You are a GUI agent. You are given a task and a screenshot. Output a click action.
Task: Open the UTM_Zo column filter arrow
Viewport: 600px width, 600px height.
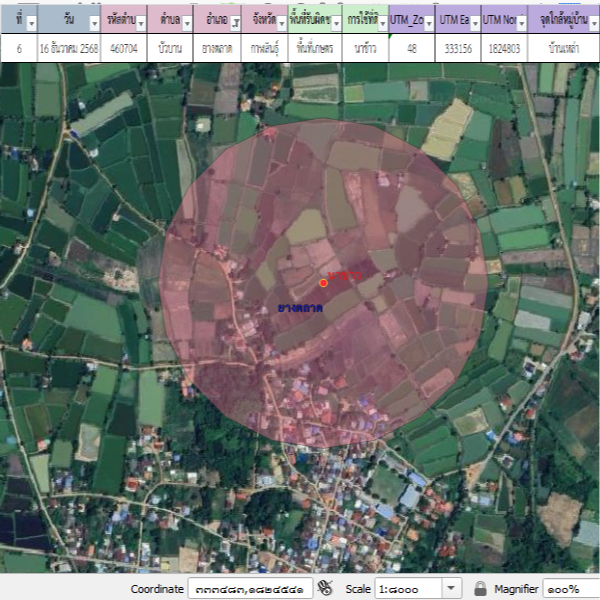coord(428,22)
